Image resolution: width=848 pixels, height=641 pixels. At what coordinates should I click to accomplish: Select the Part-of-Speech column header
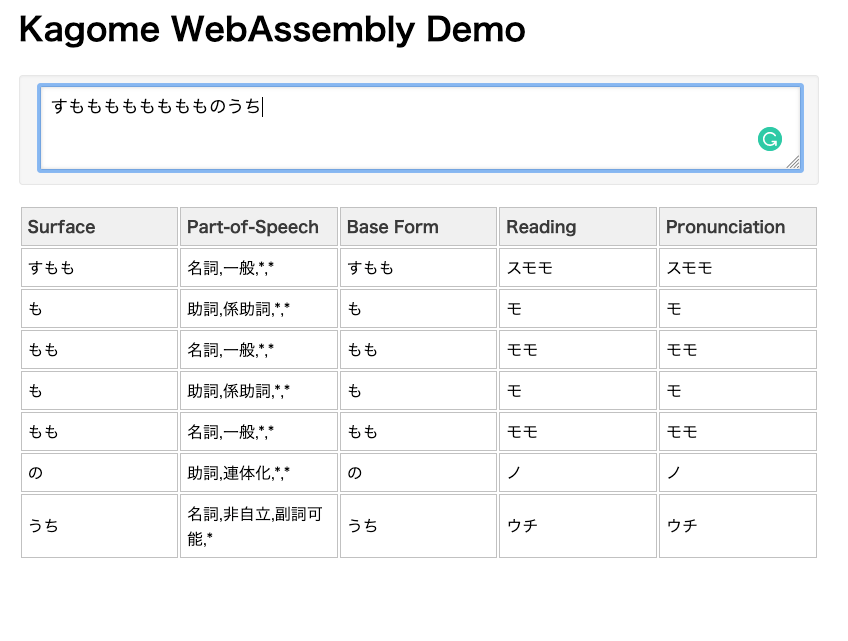click(259, 227)
